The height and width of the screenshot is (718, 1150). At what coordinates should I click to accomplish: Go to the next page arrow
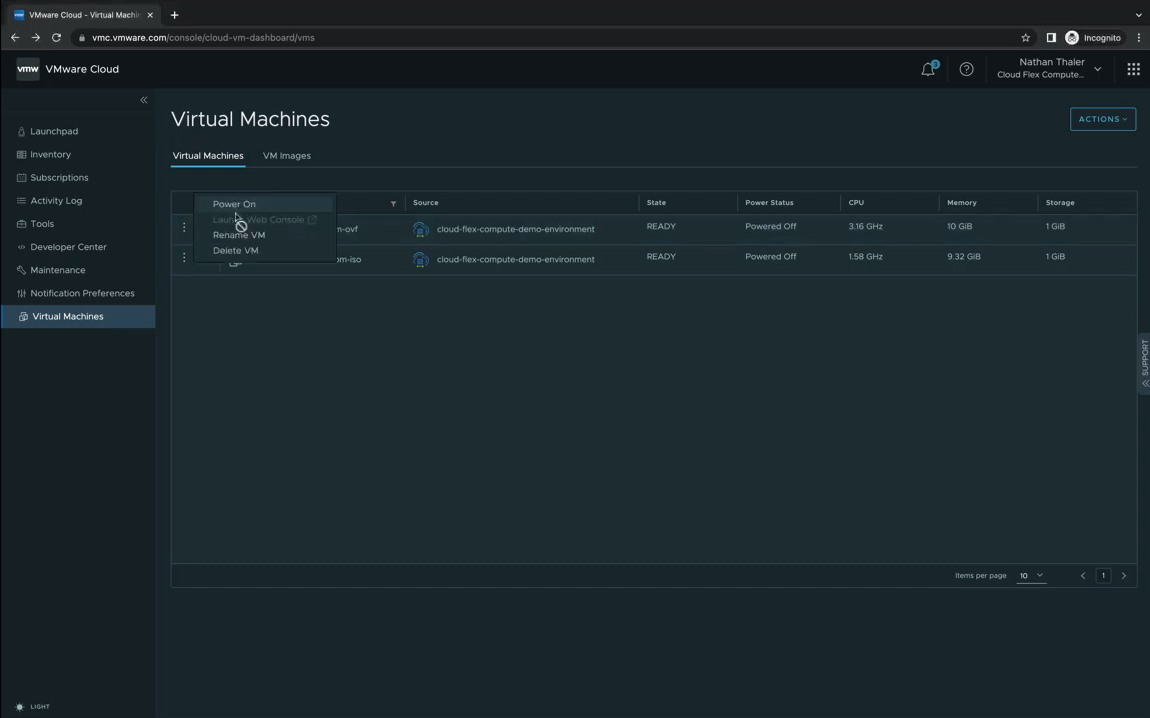pos(1124,576)
